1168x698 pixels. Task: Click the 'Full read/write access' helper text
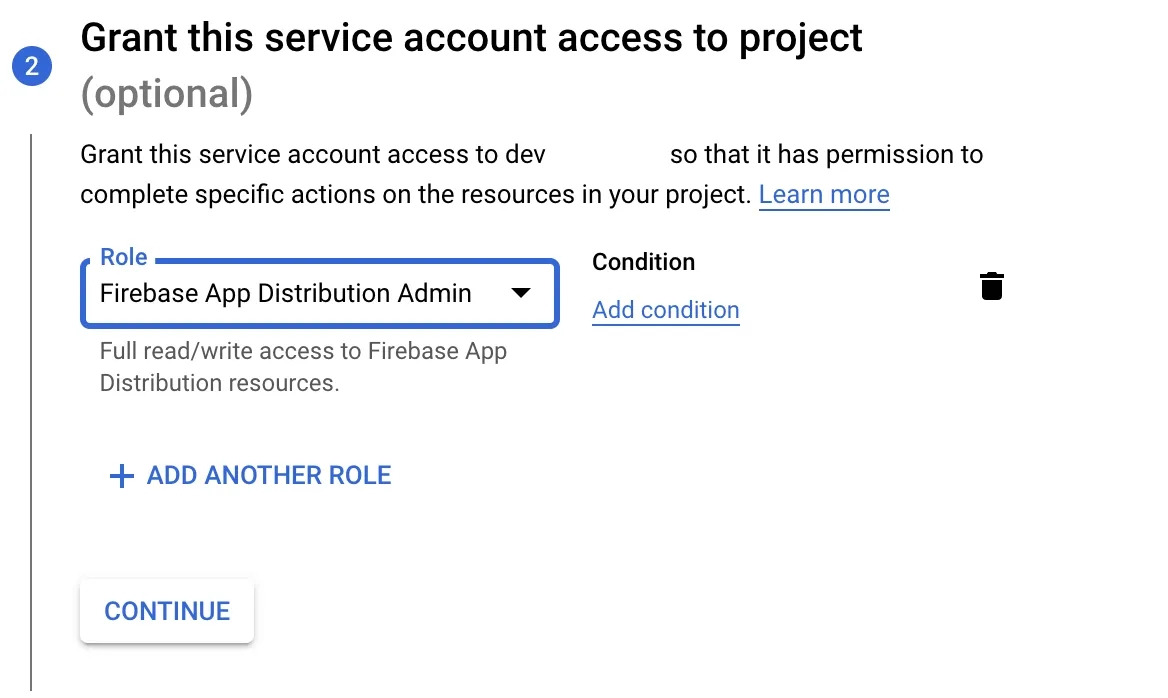(303, 351)
